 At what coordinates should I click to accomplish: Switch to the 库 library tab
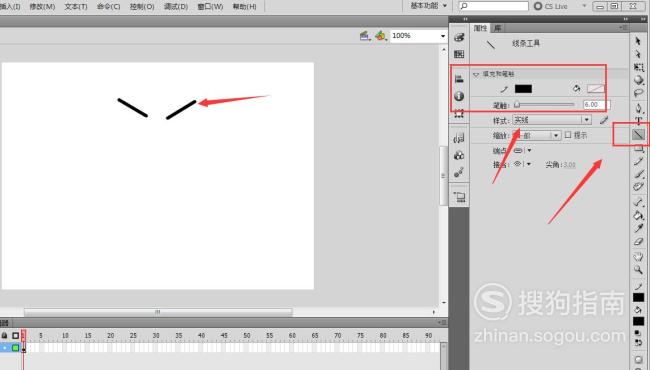[497, 28]
